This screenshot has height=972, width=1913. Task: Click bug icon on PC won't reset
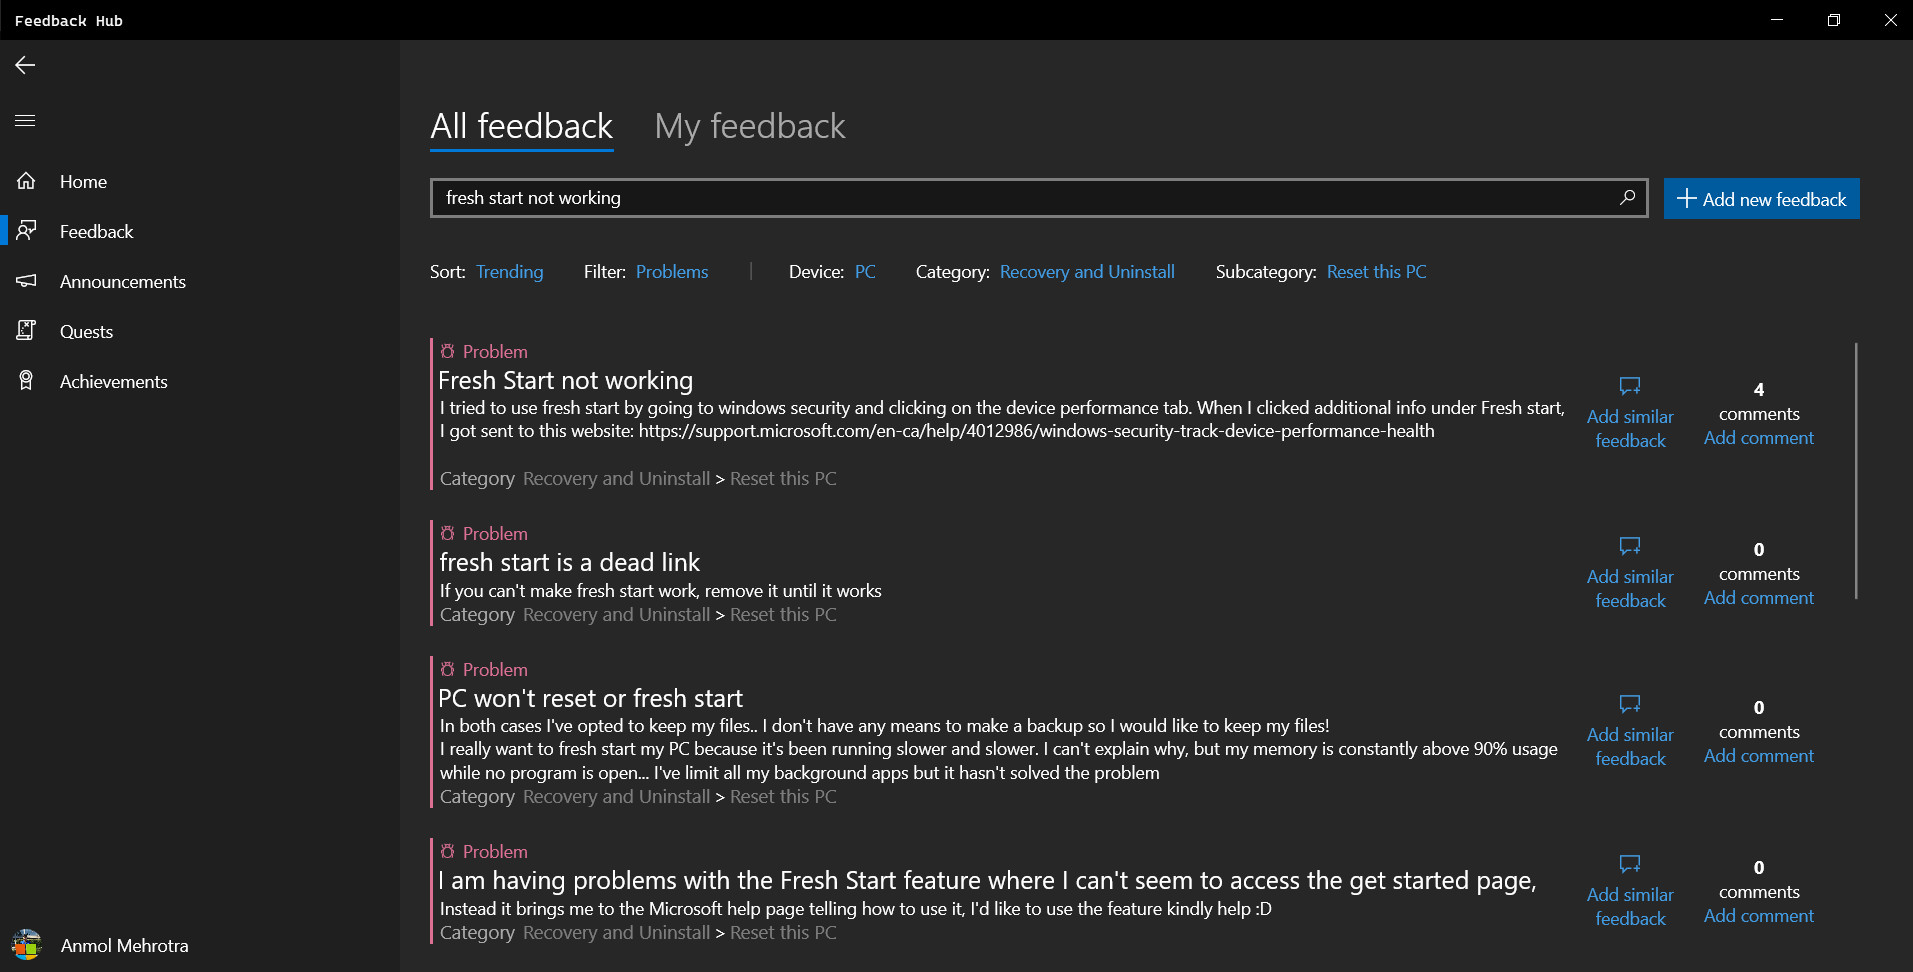click(x=448, y=669)
